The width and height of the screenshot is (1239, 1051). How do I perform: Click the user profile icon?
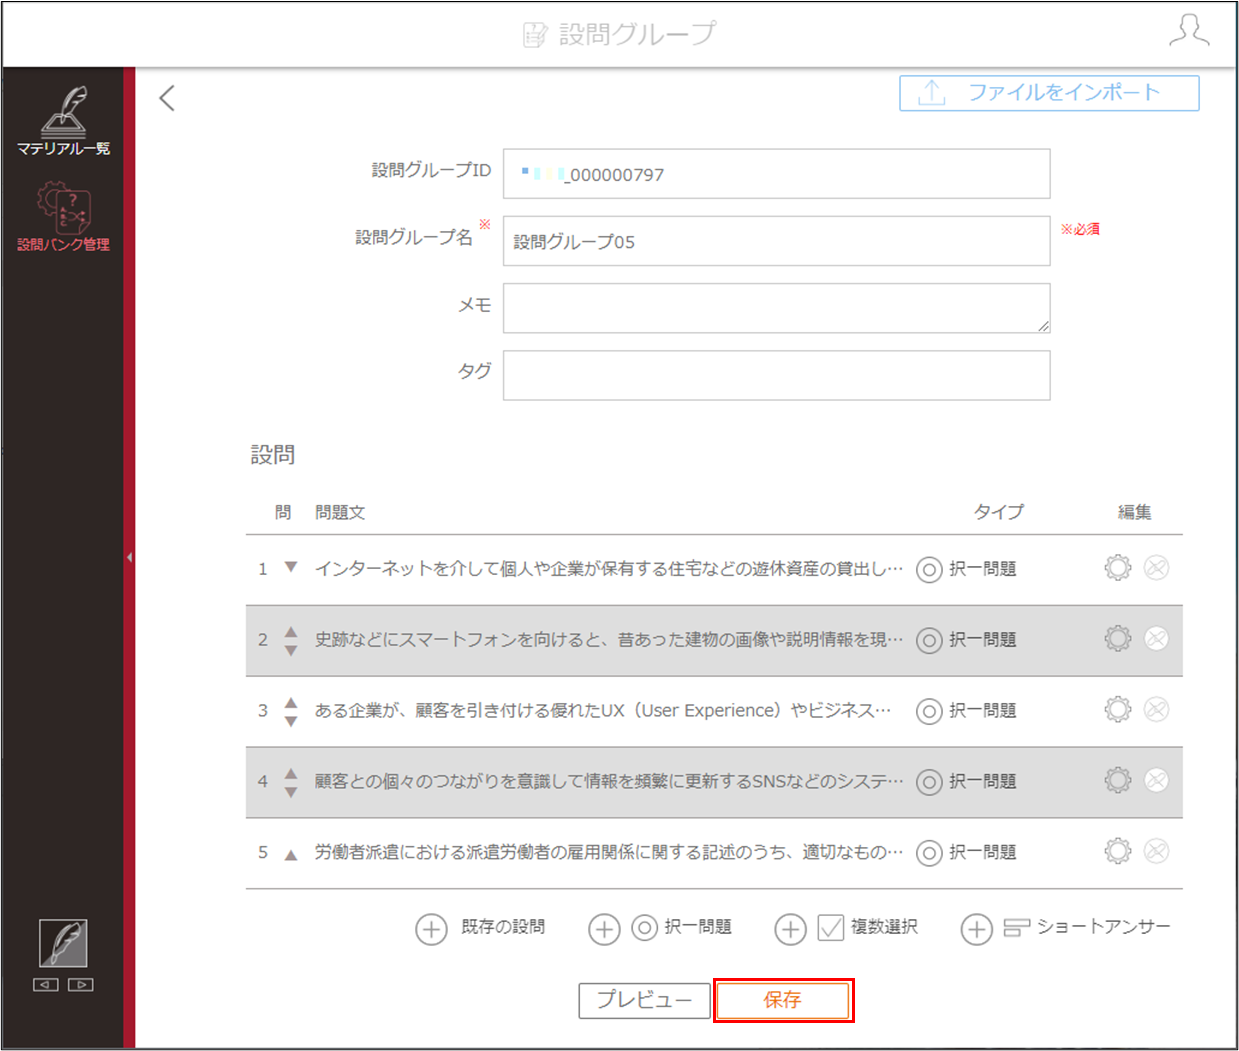tap(1189, 31)
